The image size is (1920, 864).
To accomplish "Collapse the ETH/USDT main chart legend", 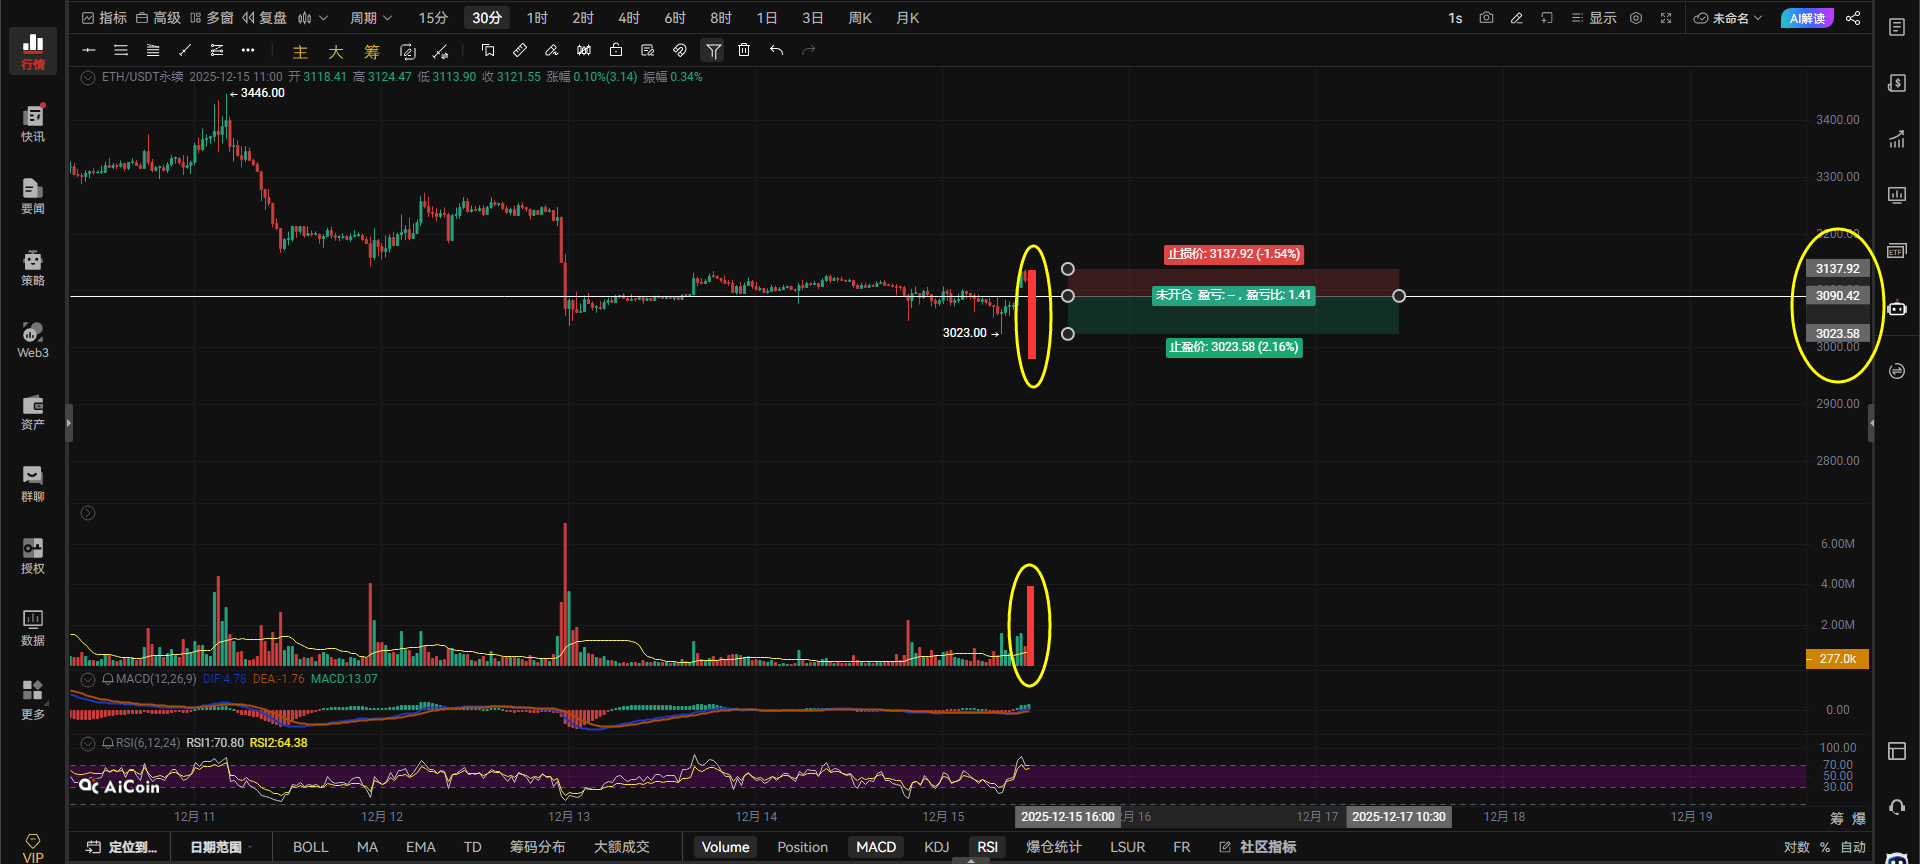I will 88,77.
